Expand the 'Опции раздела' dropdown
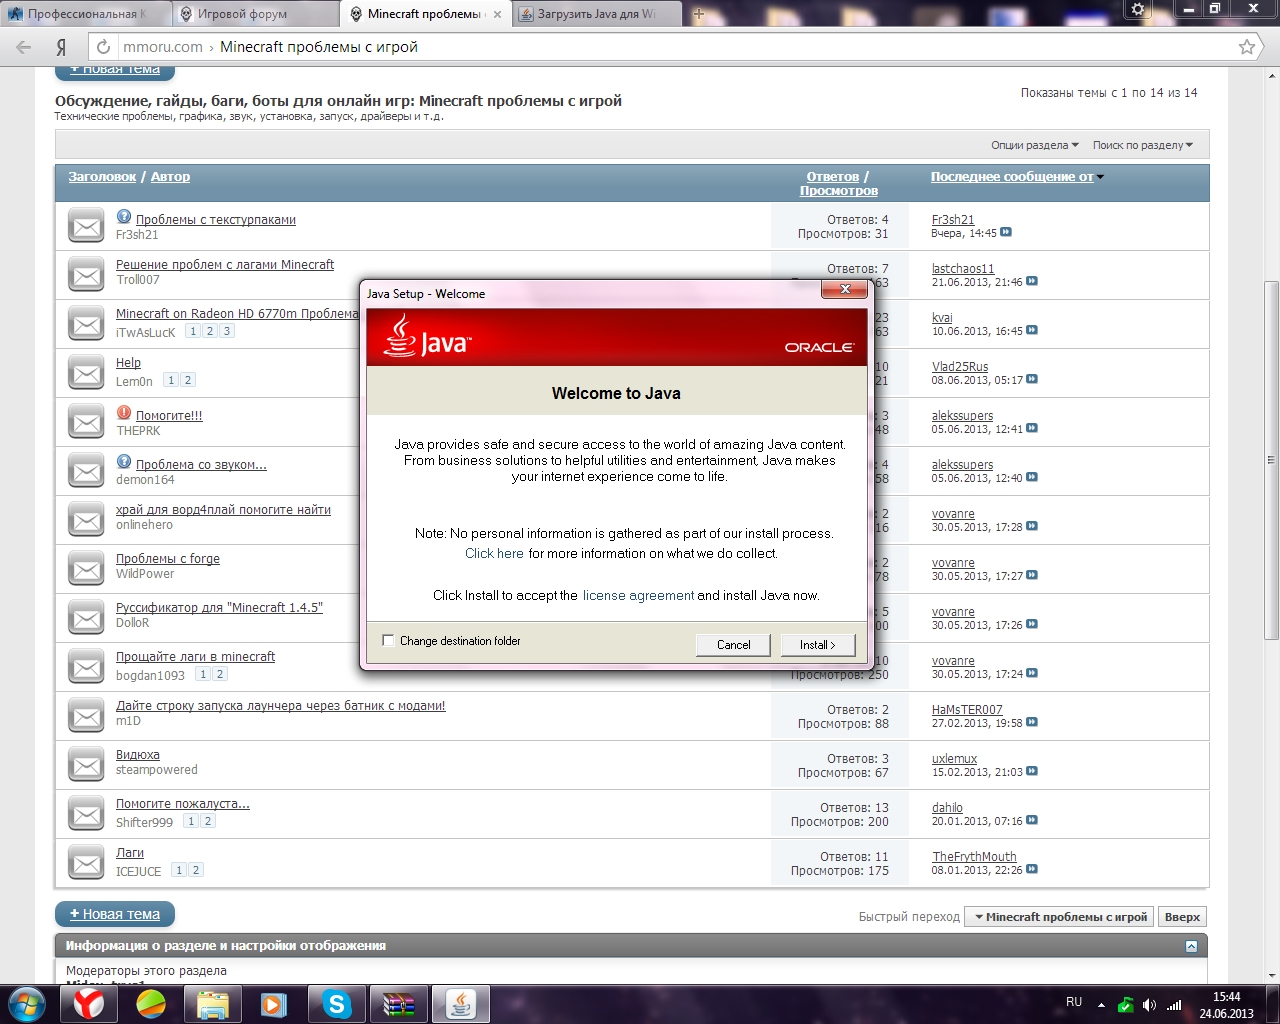The height and width of the screenshot is (1024, 1280). [1035, 145]
